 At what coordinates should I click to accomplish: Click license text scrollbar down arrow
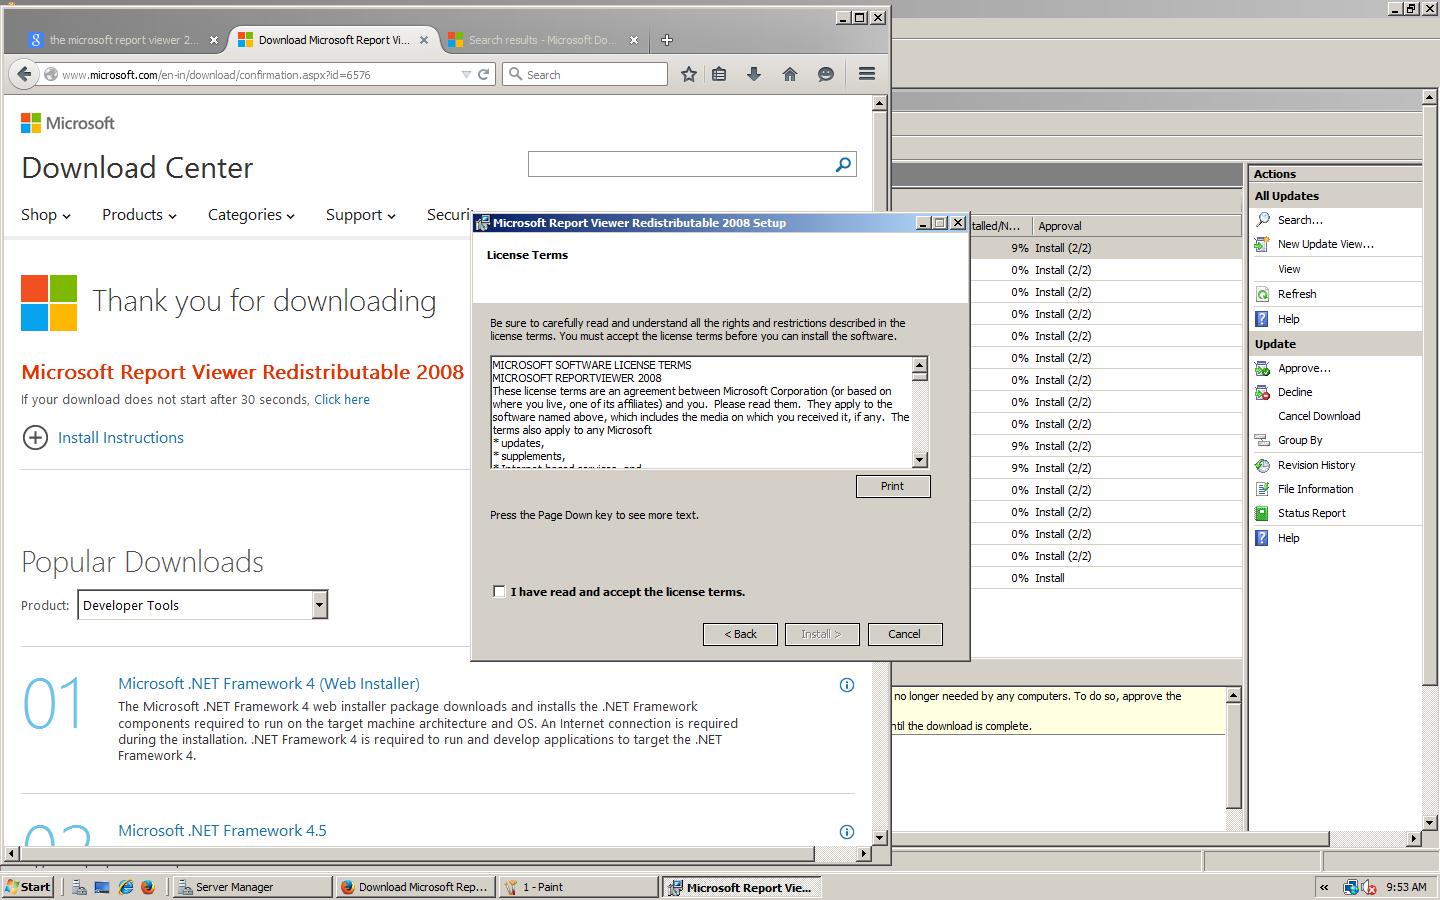[x=920, y=460]
